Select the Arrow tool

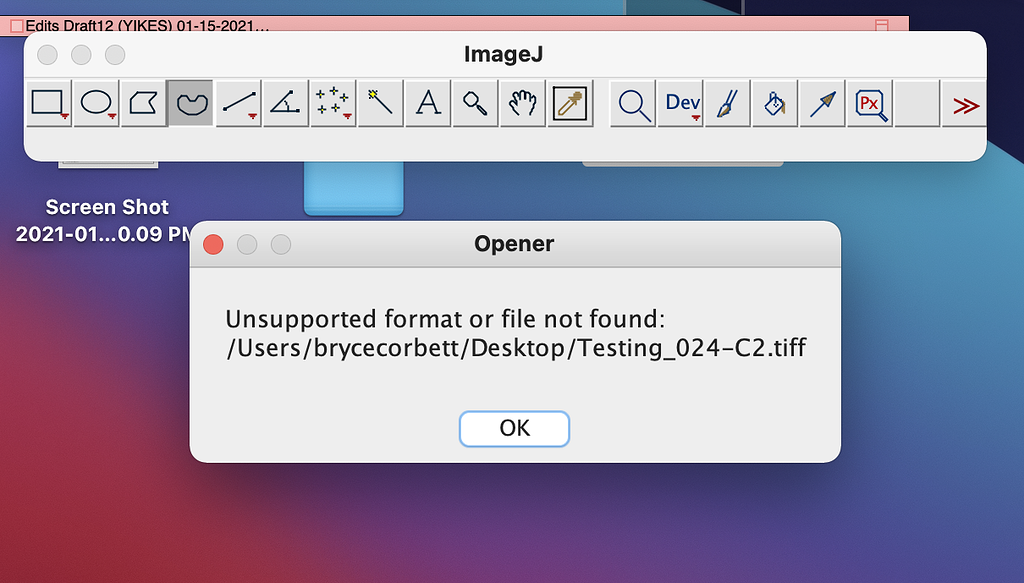(x=822, y=103)
